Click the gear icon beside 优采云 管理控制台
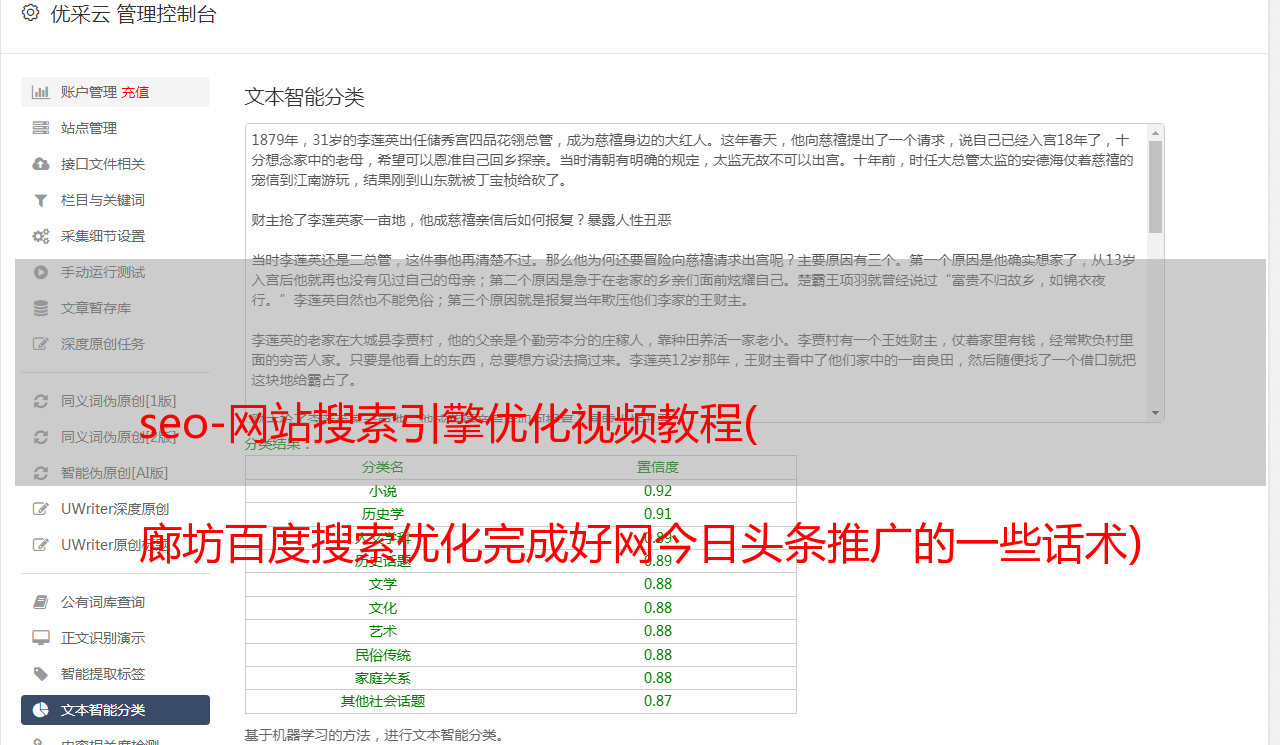The width and height of the screenshot is (1280, 745). [x=30, y=13]
